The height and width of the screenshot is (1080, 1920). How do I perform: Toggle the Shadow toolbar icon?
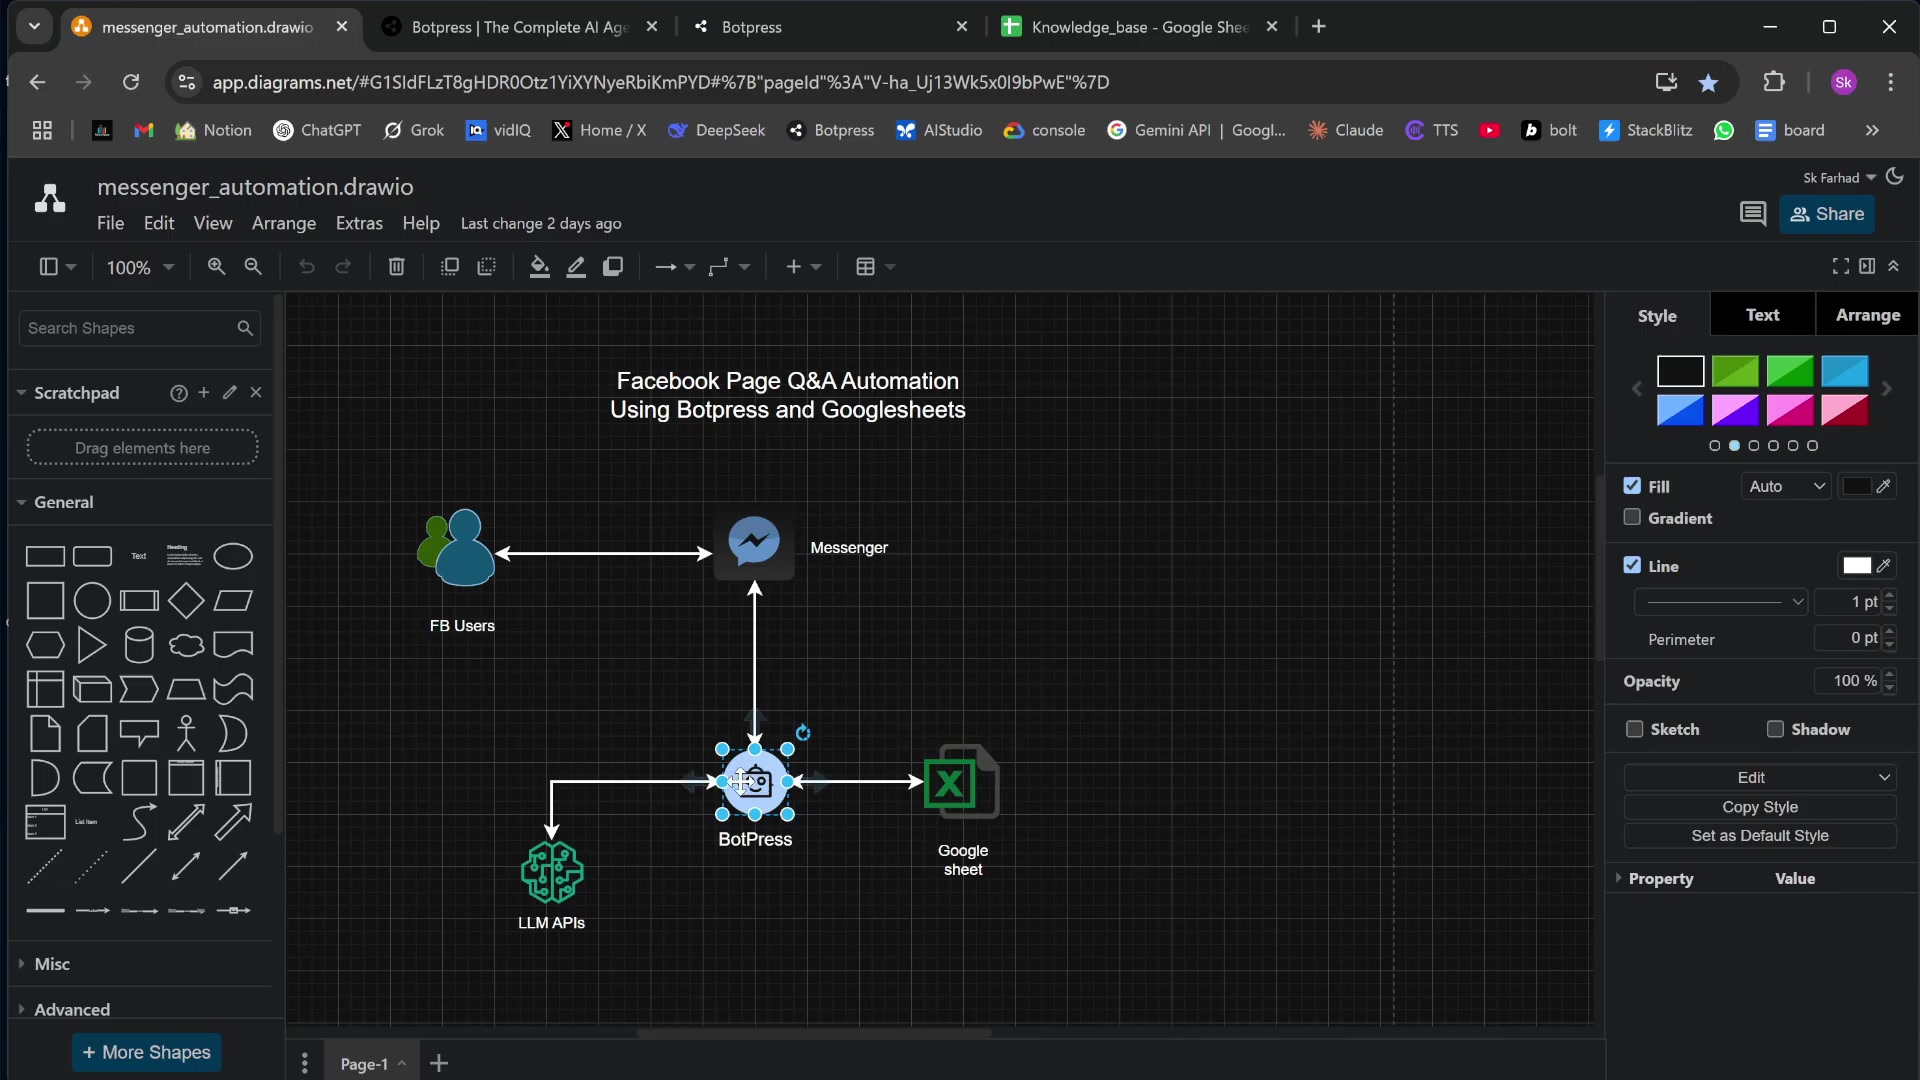click(613, 266)
